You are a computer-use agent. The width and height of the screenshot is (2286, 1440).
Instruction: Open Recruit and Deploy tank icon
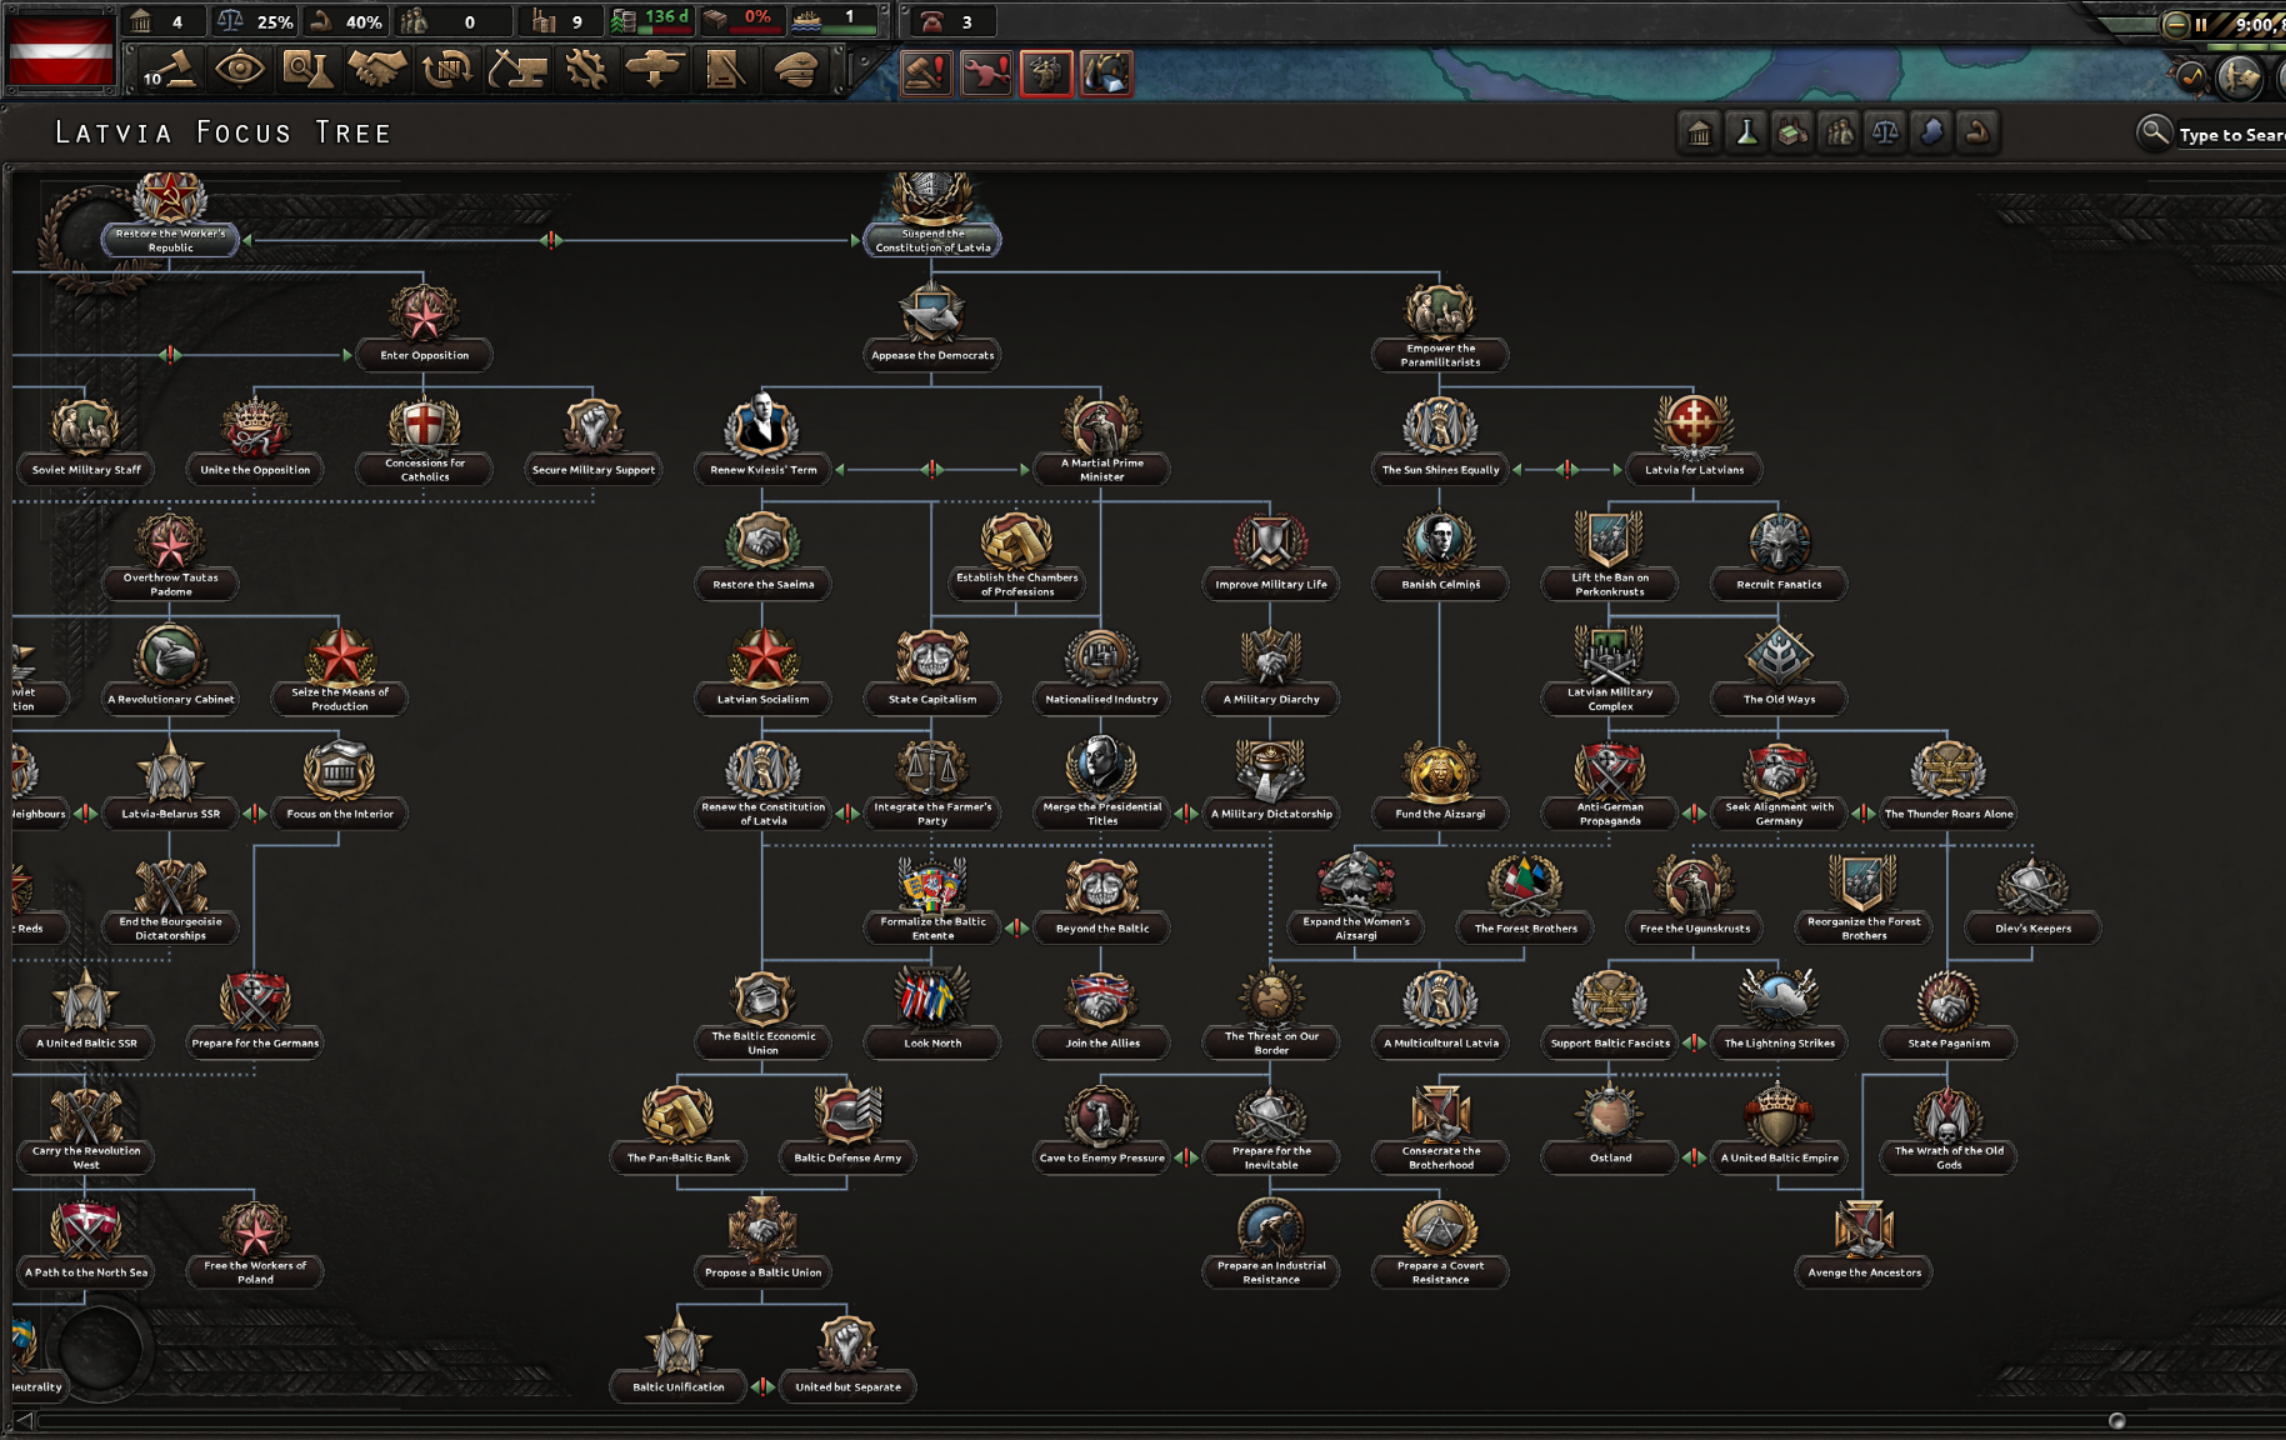tap(655, 71)
